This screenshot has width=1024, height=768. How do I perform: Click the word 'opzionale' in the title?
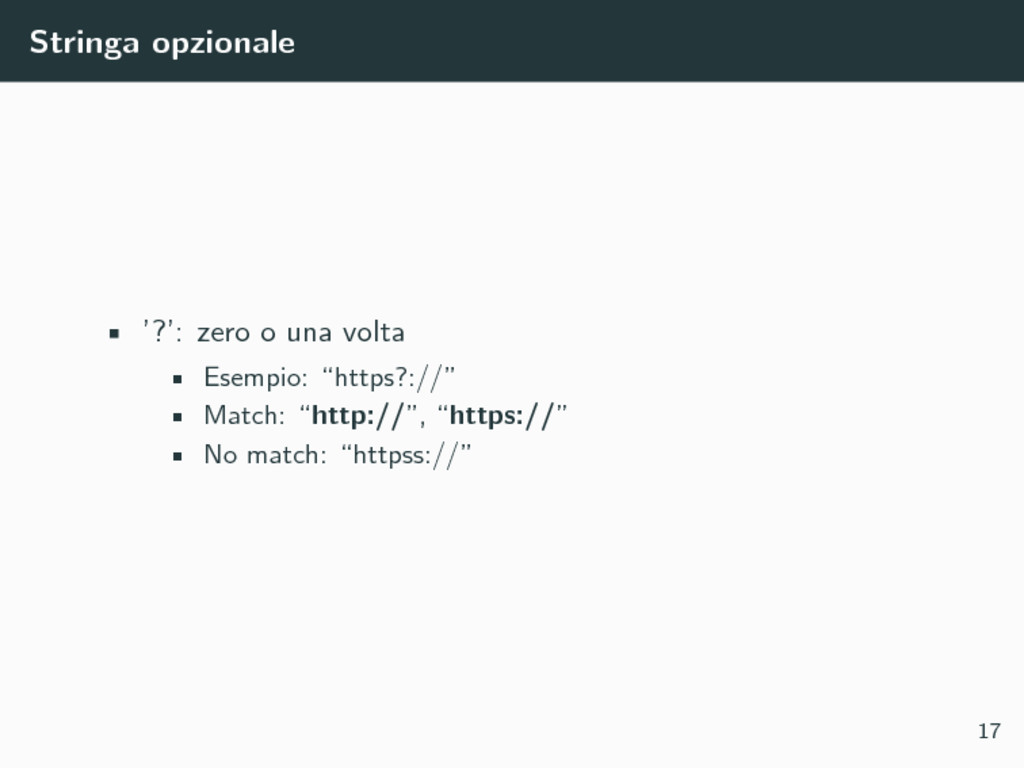223,44
